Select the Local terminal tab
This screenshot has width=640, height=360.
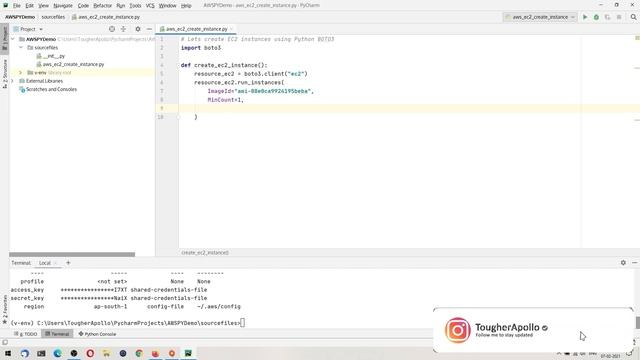tap(45, 263)
